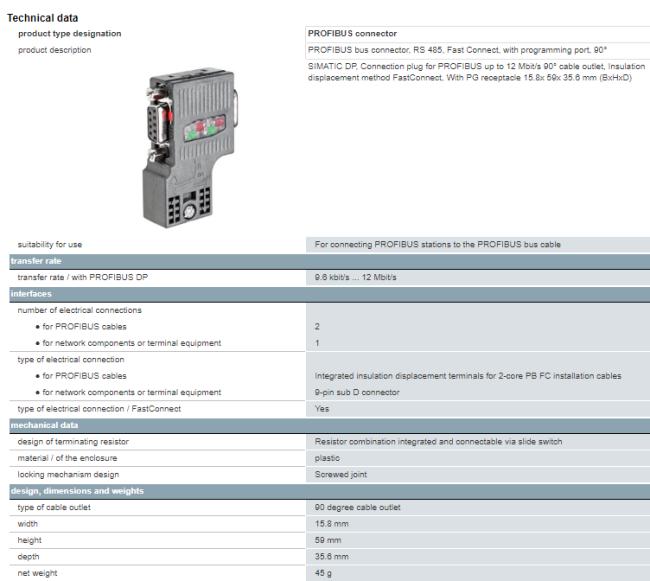This screenshot has width=650, height=581.
Task: Collapse design, dimensions and weights section
Action: pos(77,490)
